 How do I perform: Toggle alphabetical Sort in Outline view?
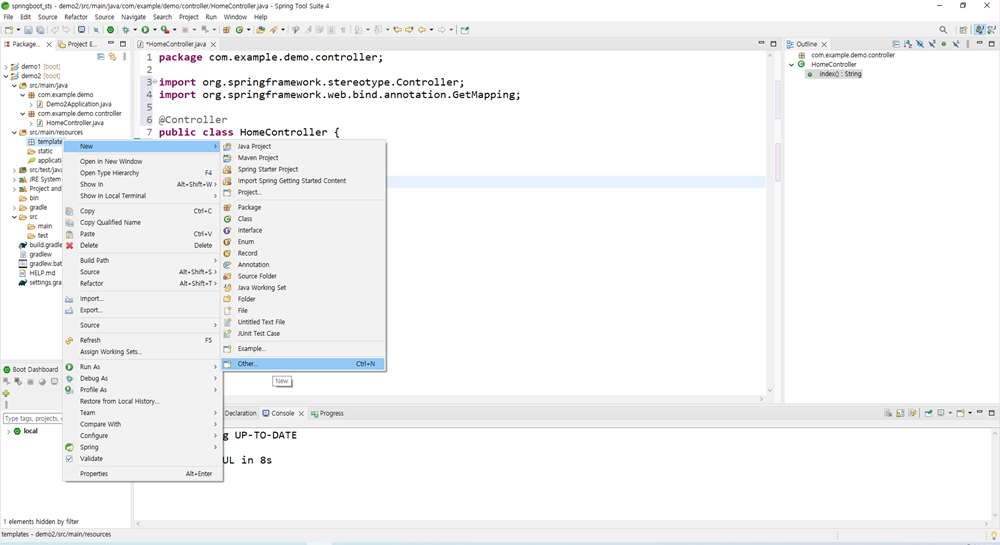pyautogui.click(x=908, y=44)
